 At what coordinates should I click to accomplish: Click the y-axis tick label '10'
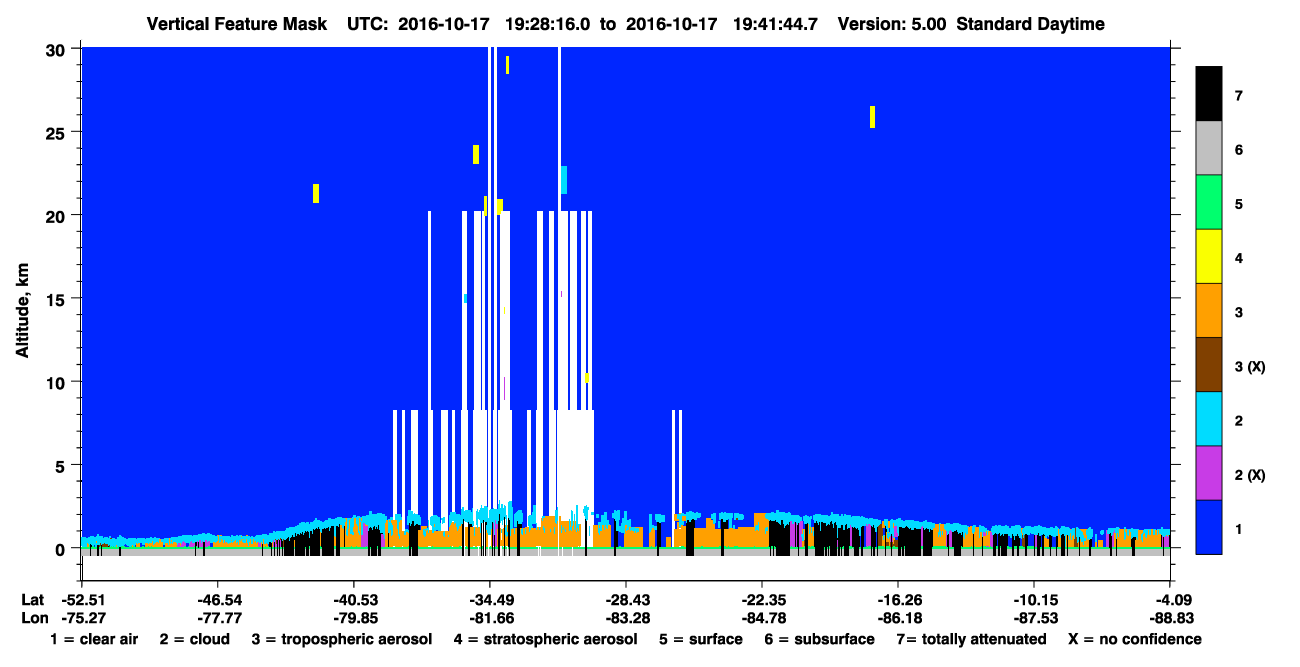point(57,382)
